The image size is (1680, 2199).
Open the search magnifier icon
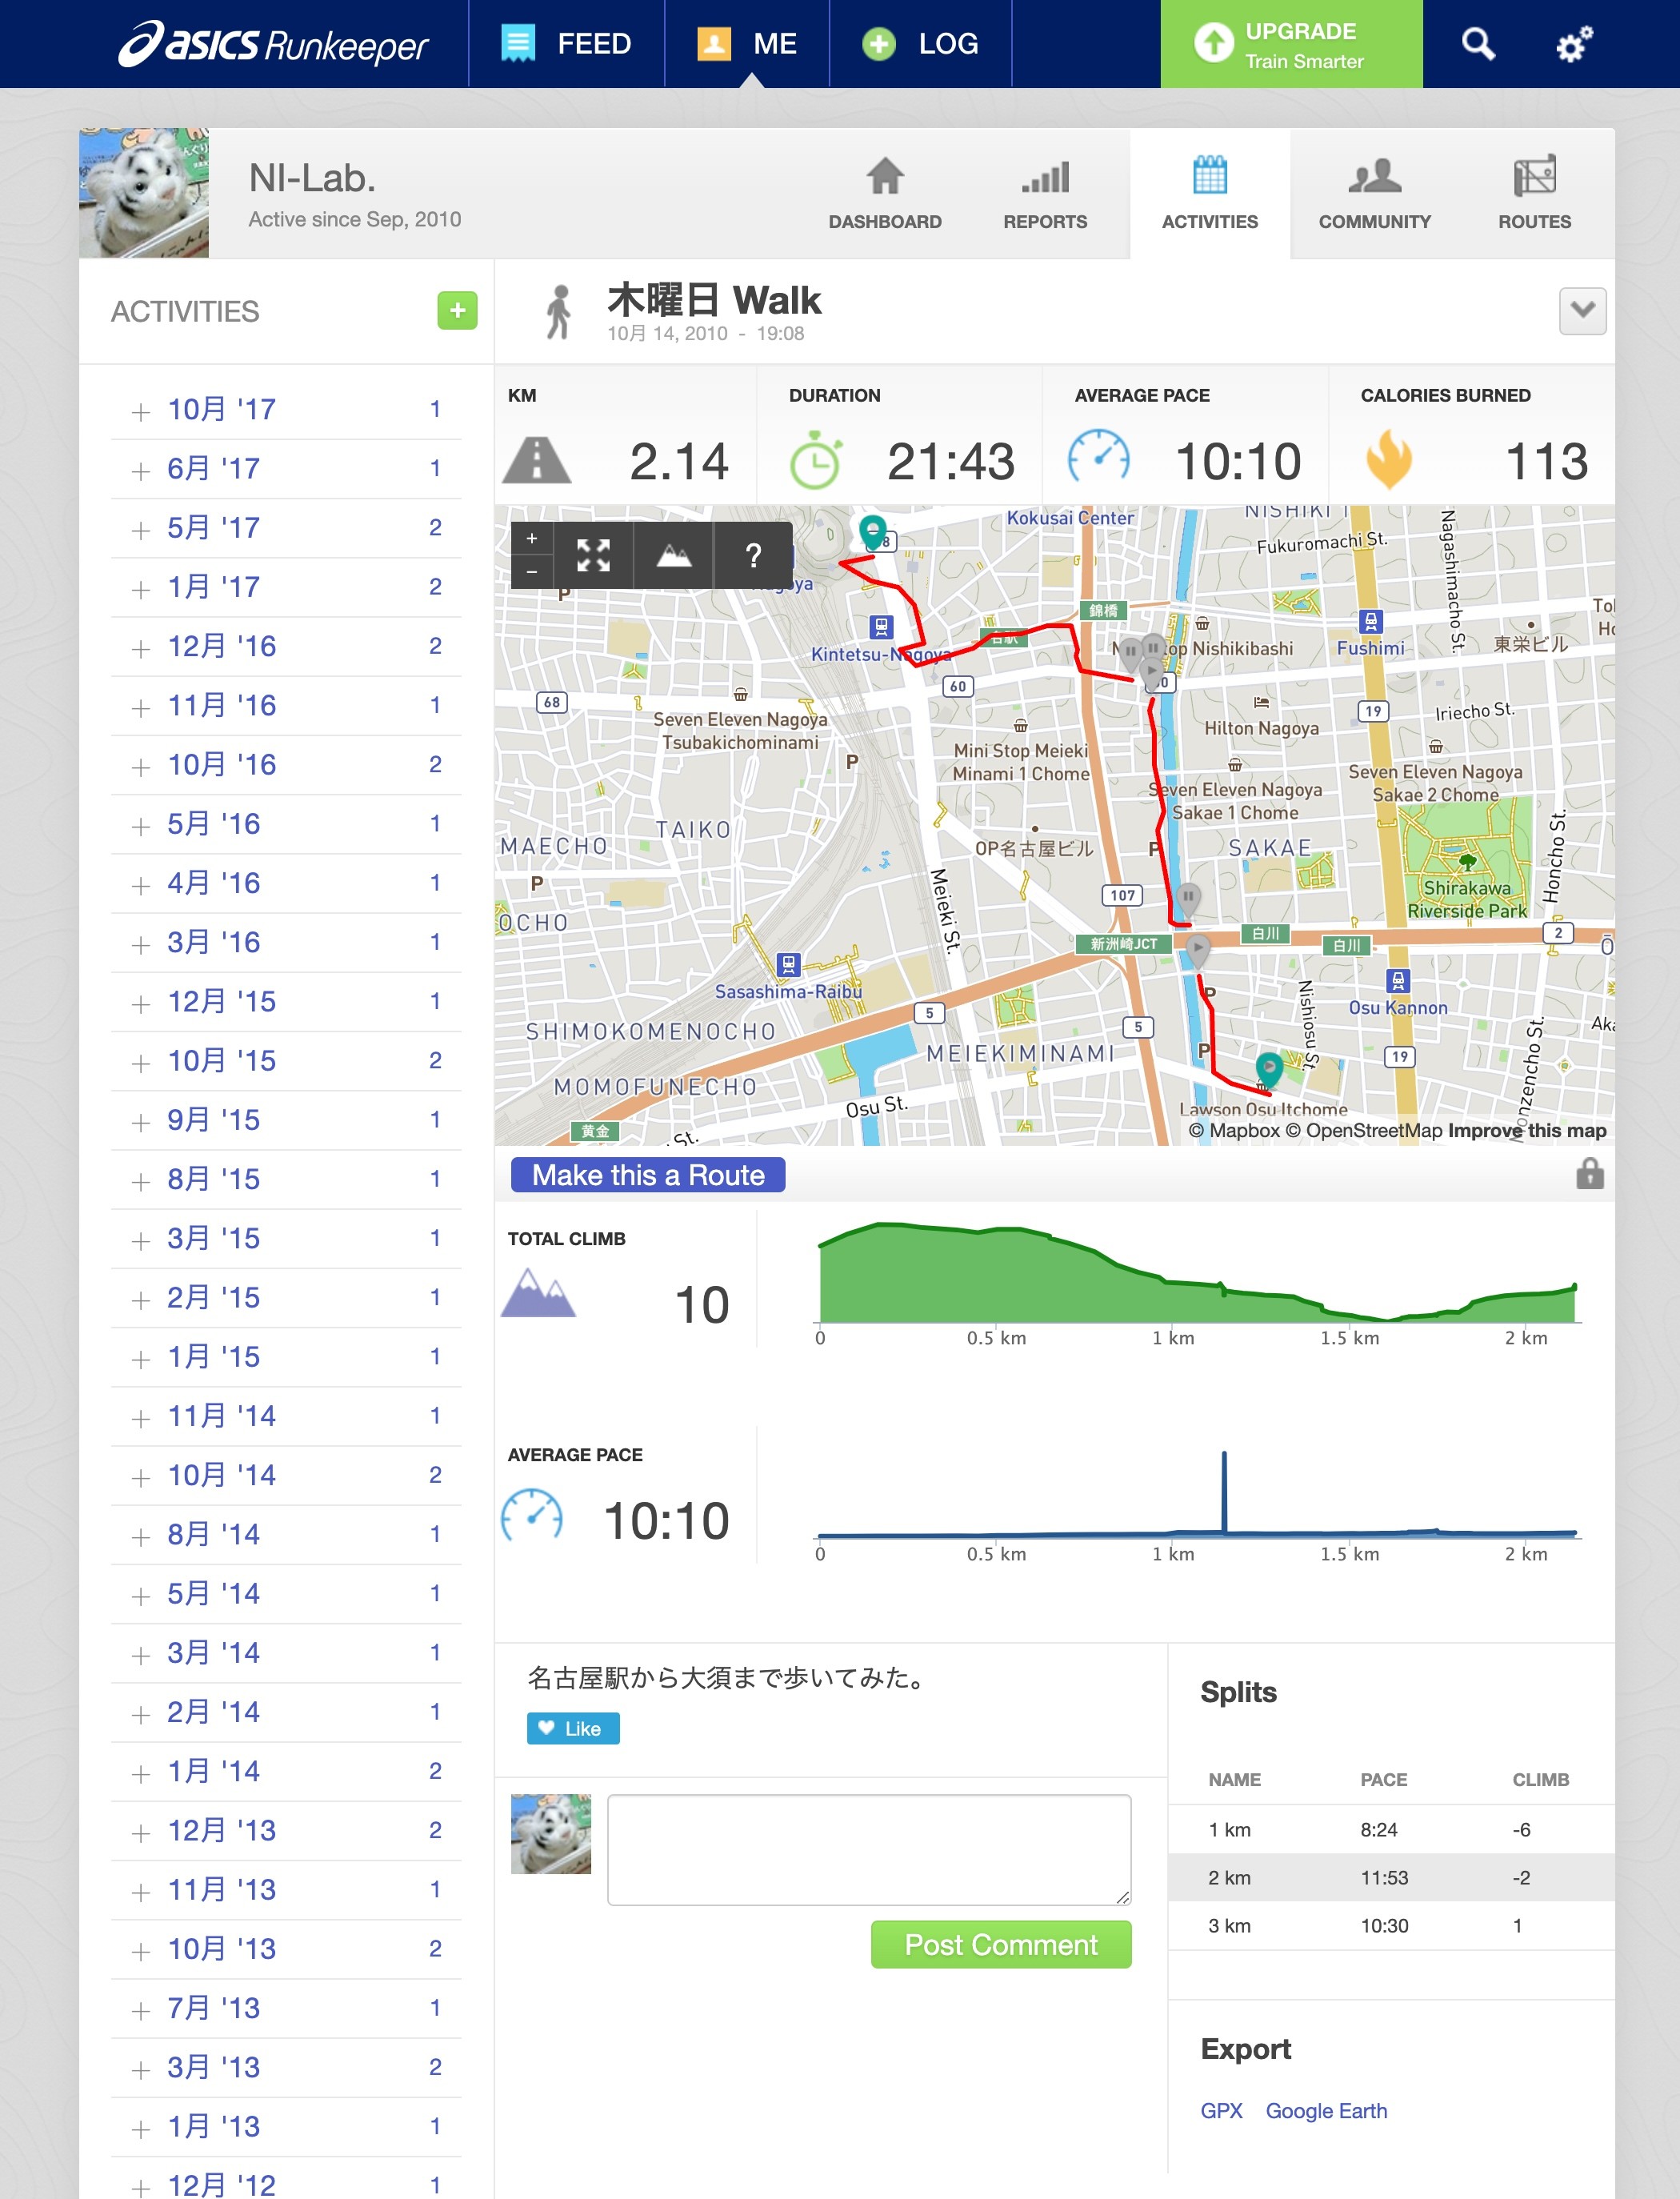[1478, 44]
